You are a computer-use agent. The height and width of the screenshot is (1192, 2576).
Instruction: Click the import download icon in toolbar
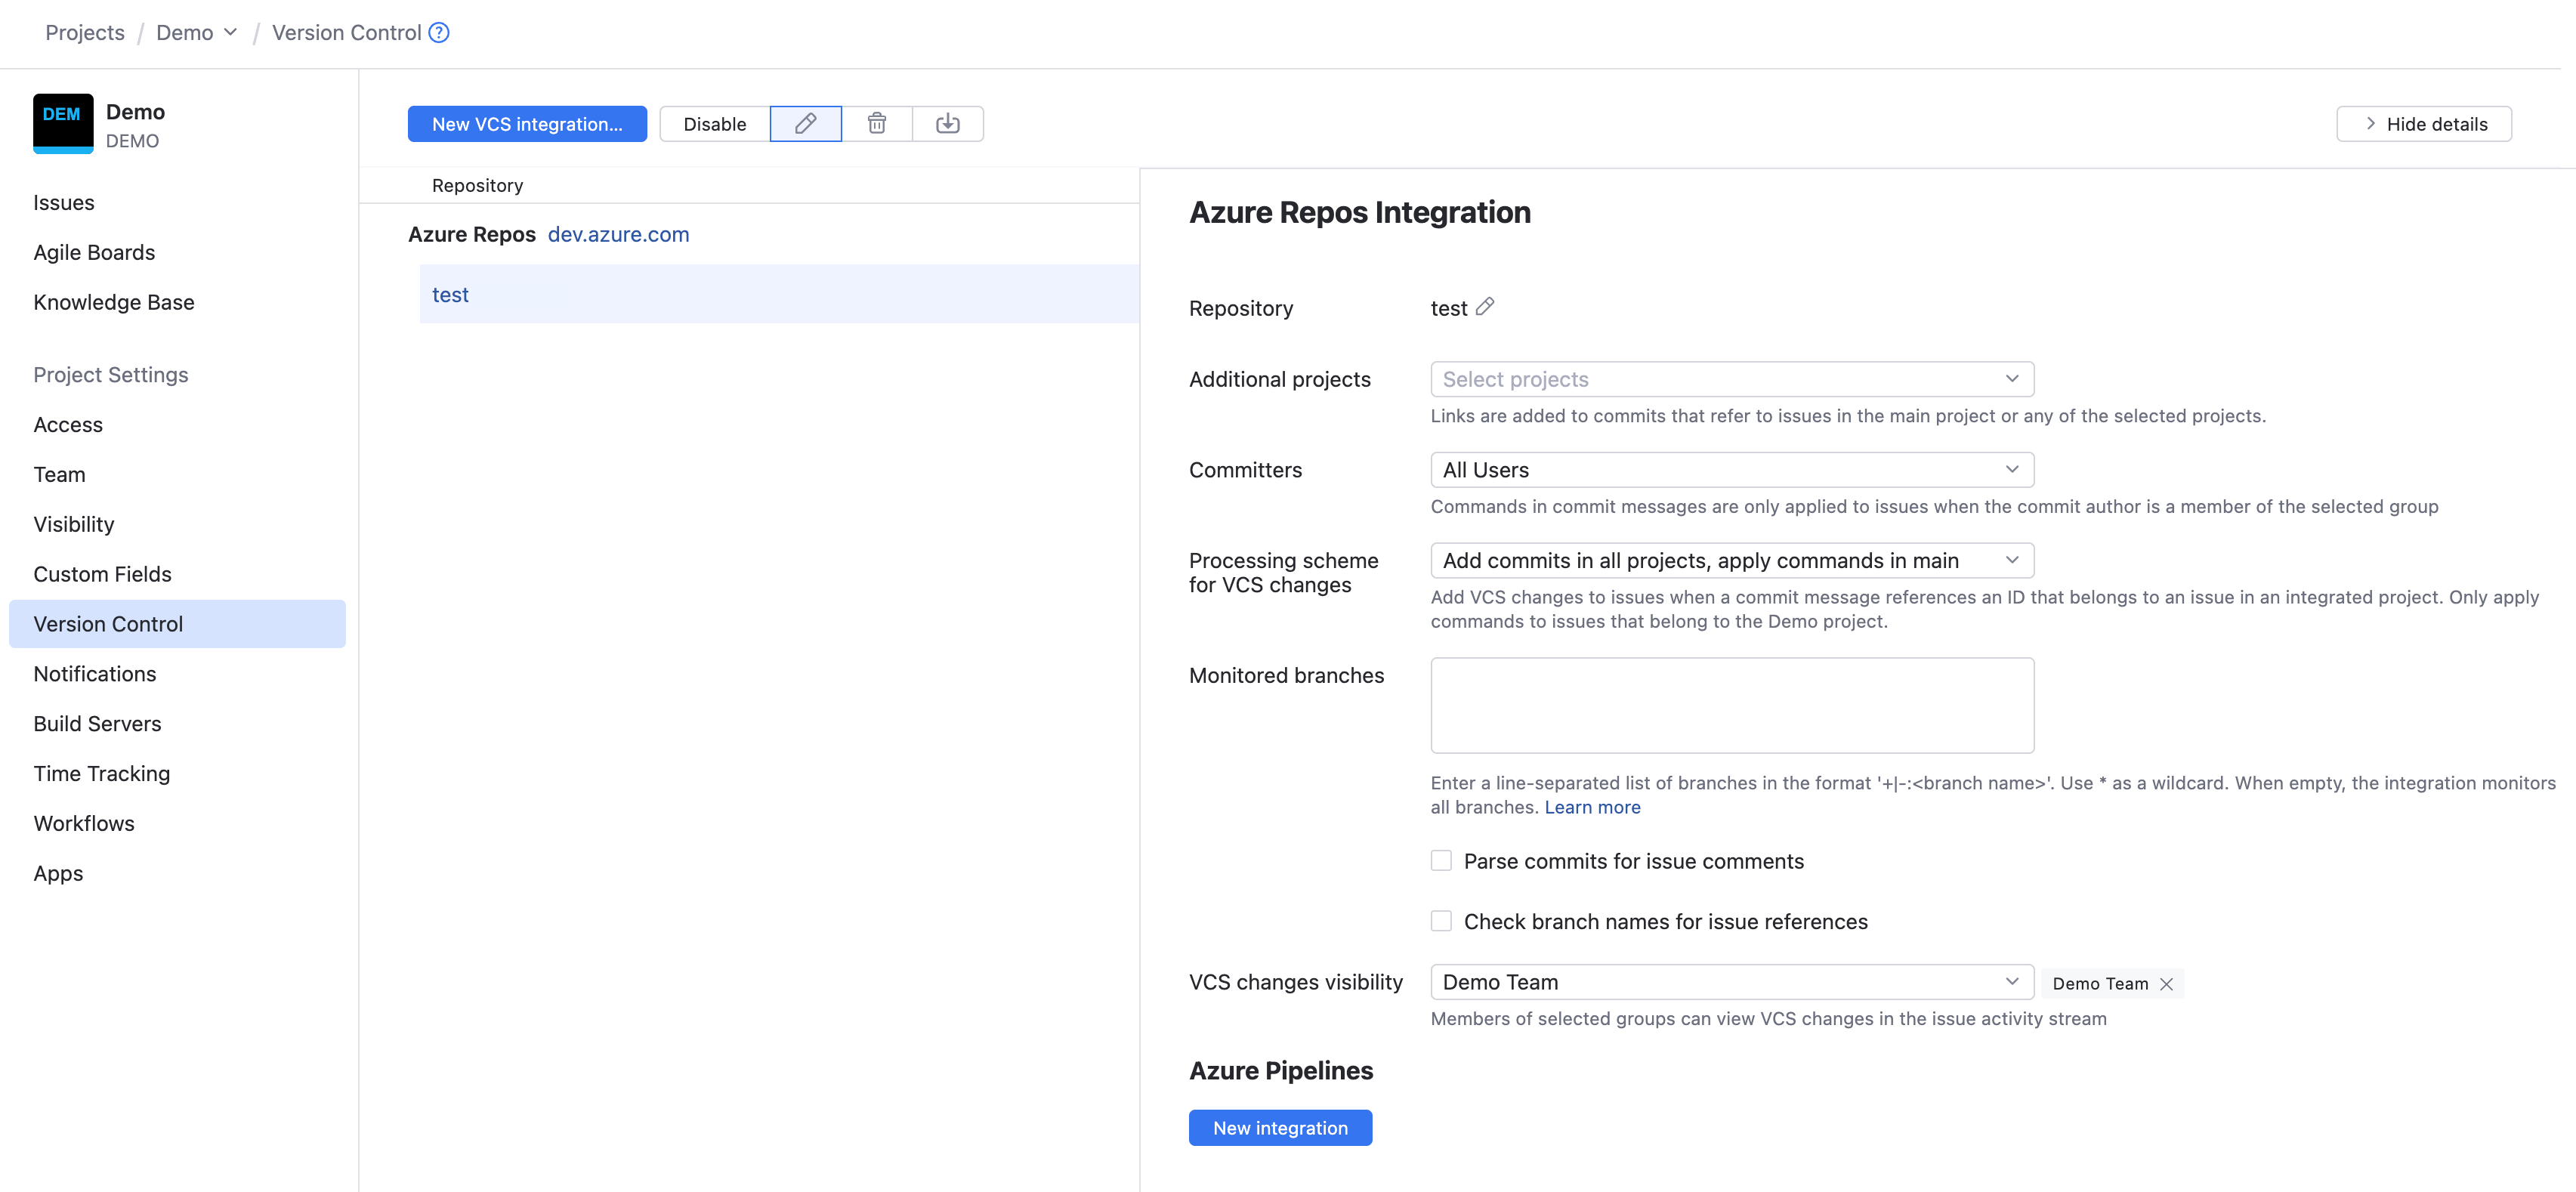click(947, 124)
